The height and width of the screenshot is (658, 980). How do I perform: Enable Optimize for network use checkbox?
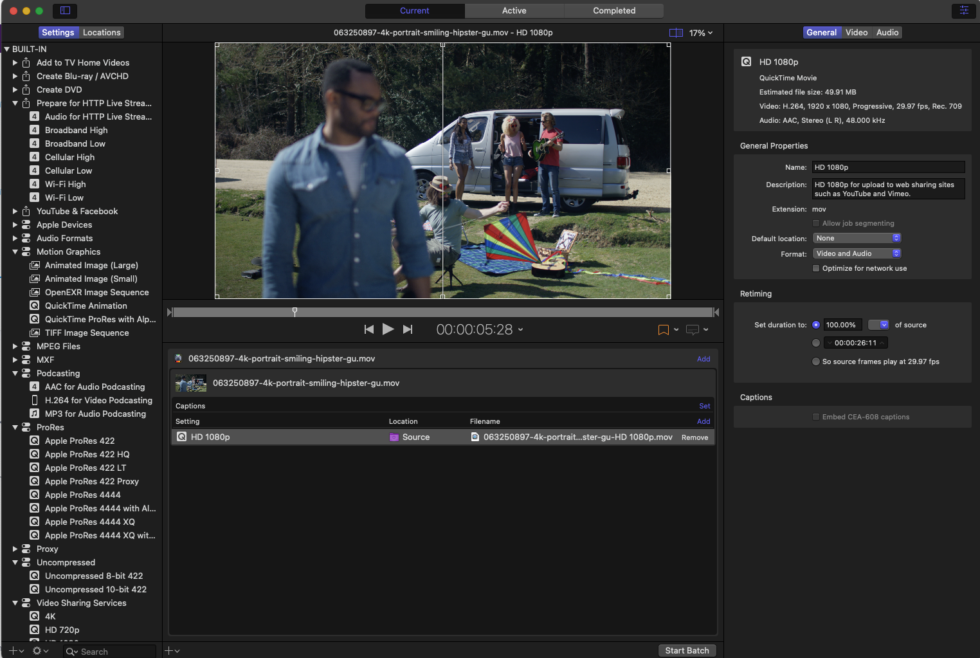point(816,268)
